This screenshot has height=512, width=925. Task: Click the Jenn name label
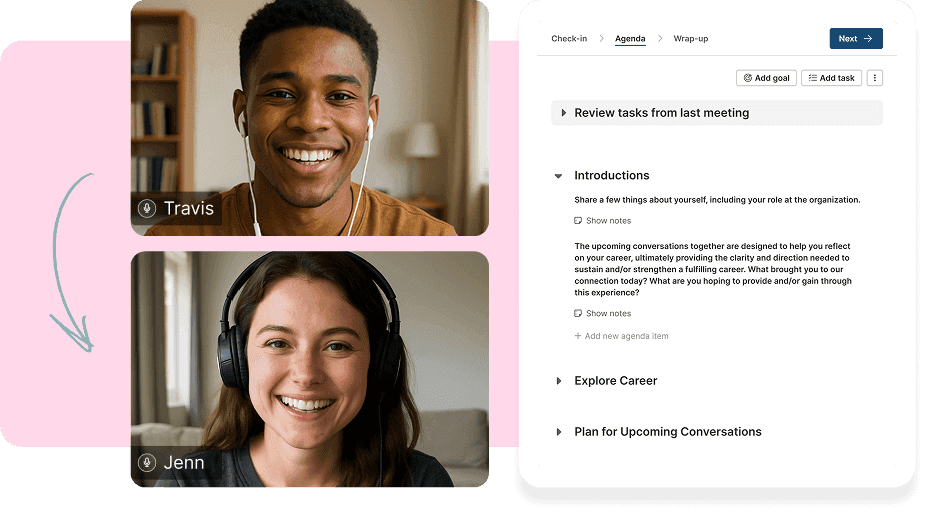[184, 462]
